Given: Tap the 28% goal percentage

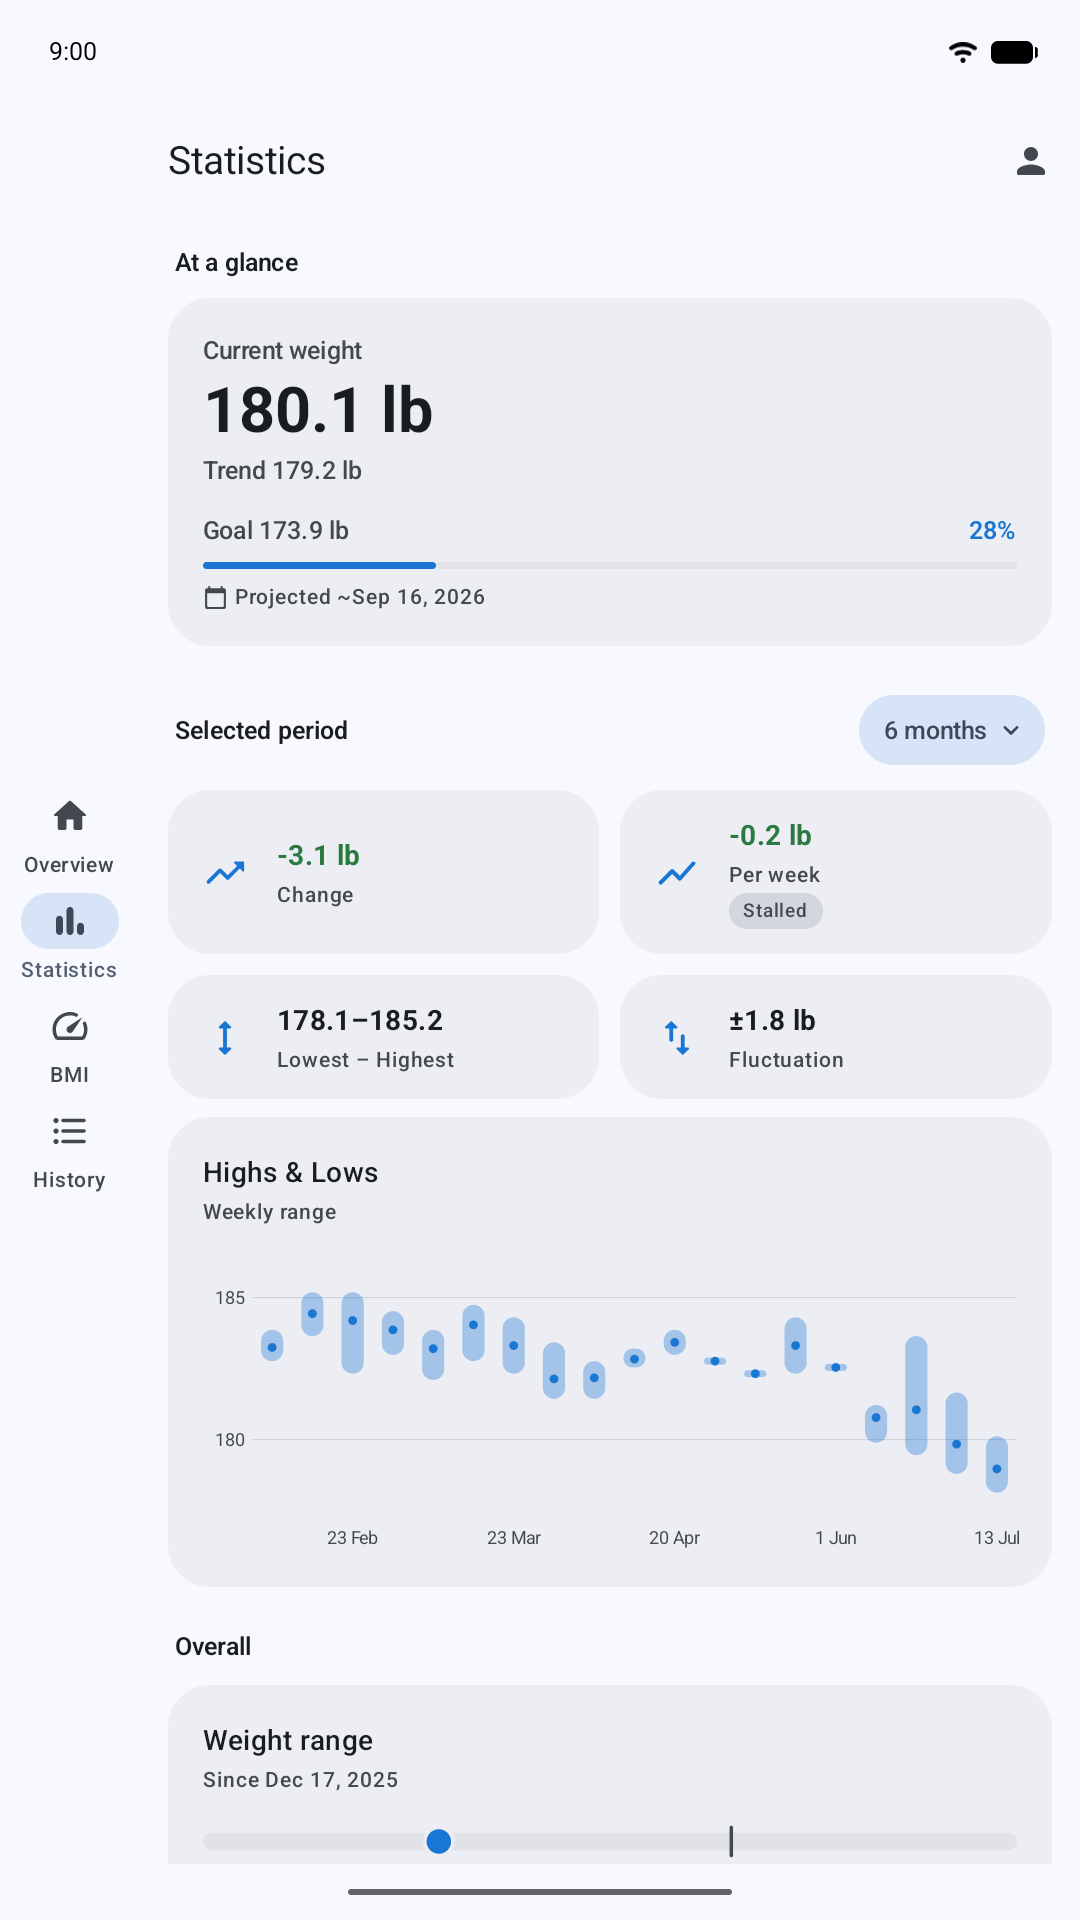Looking at the screenshot, I should pos(991,531).
